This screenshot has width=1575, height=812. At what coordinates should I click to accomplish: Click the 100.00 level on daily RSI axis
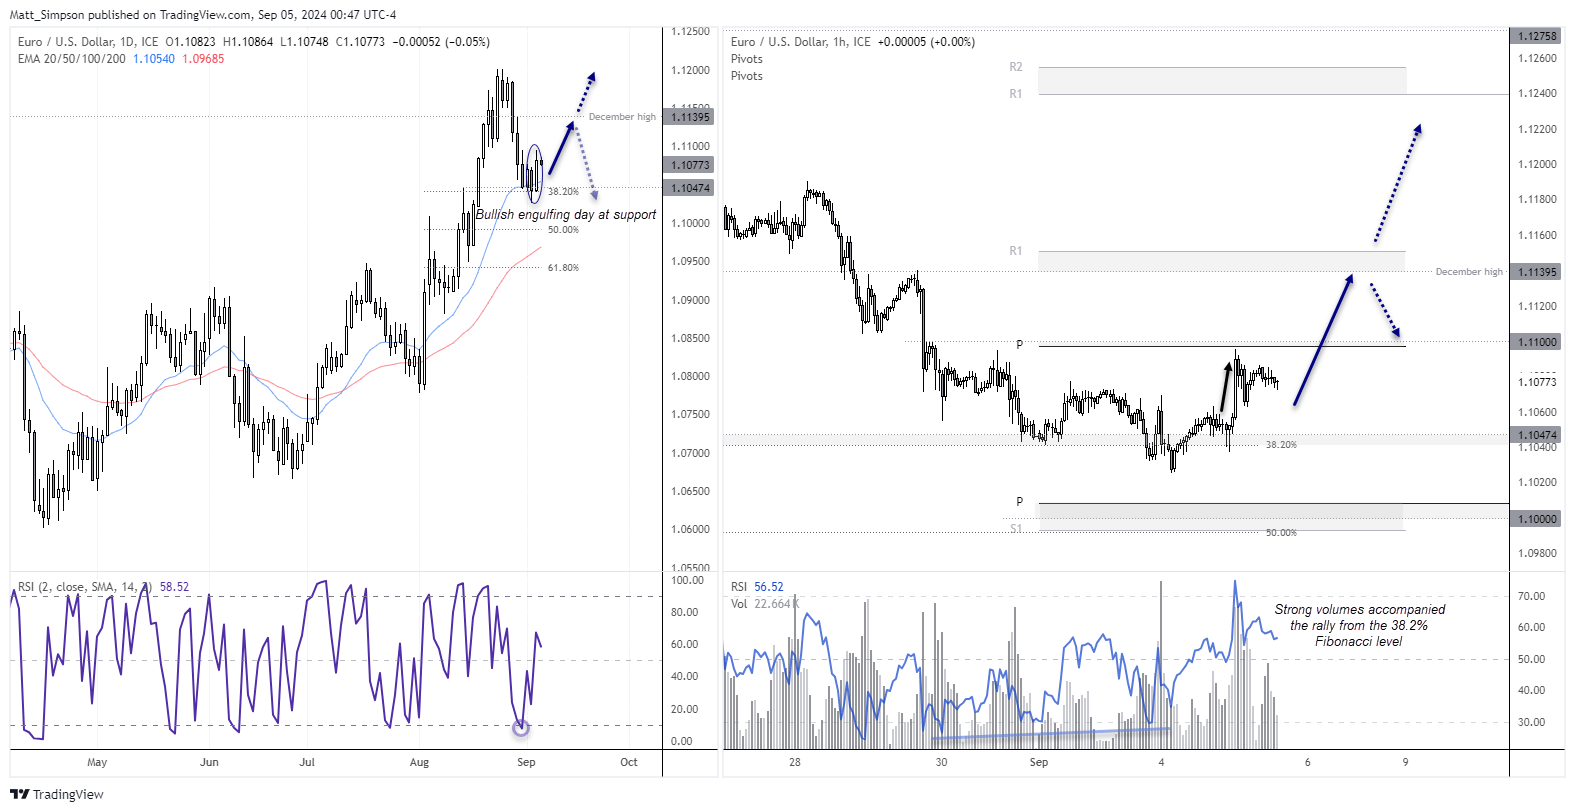pos(687,580)
